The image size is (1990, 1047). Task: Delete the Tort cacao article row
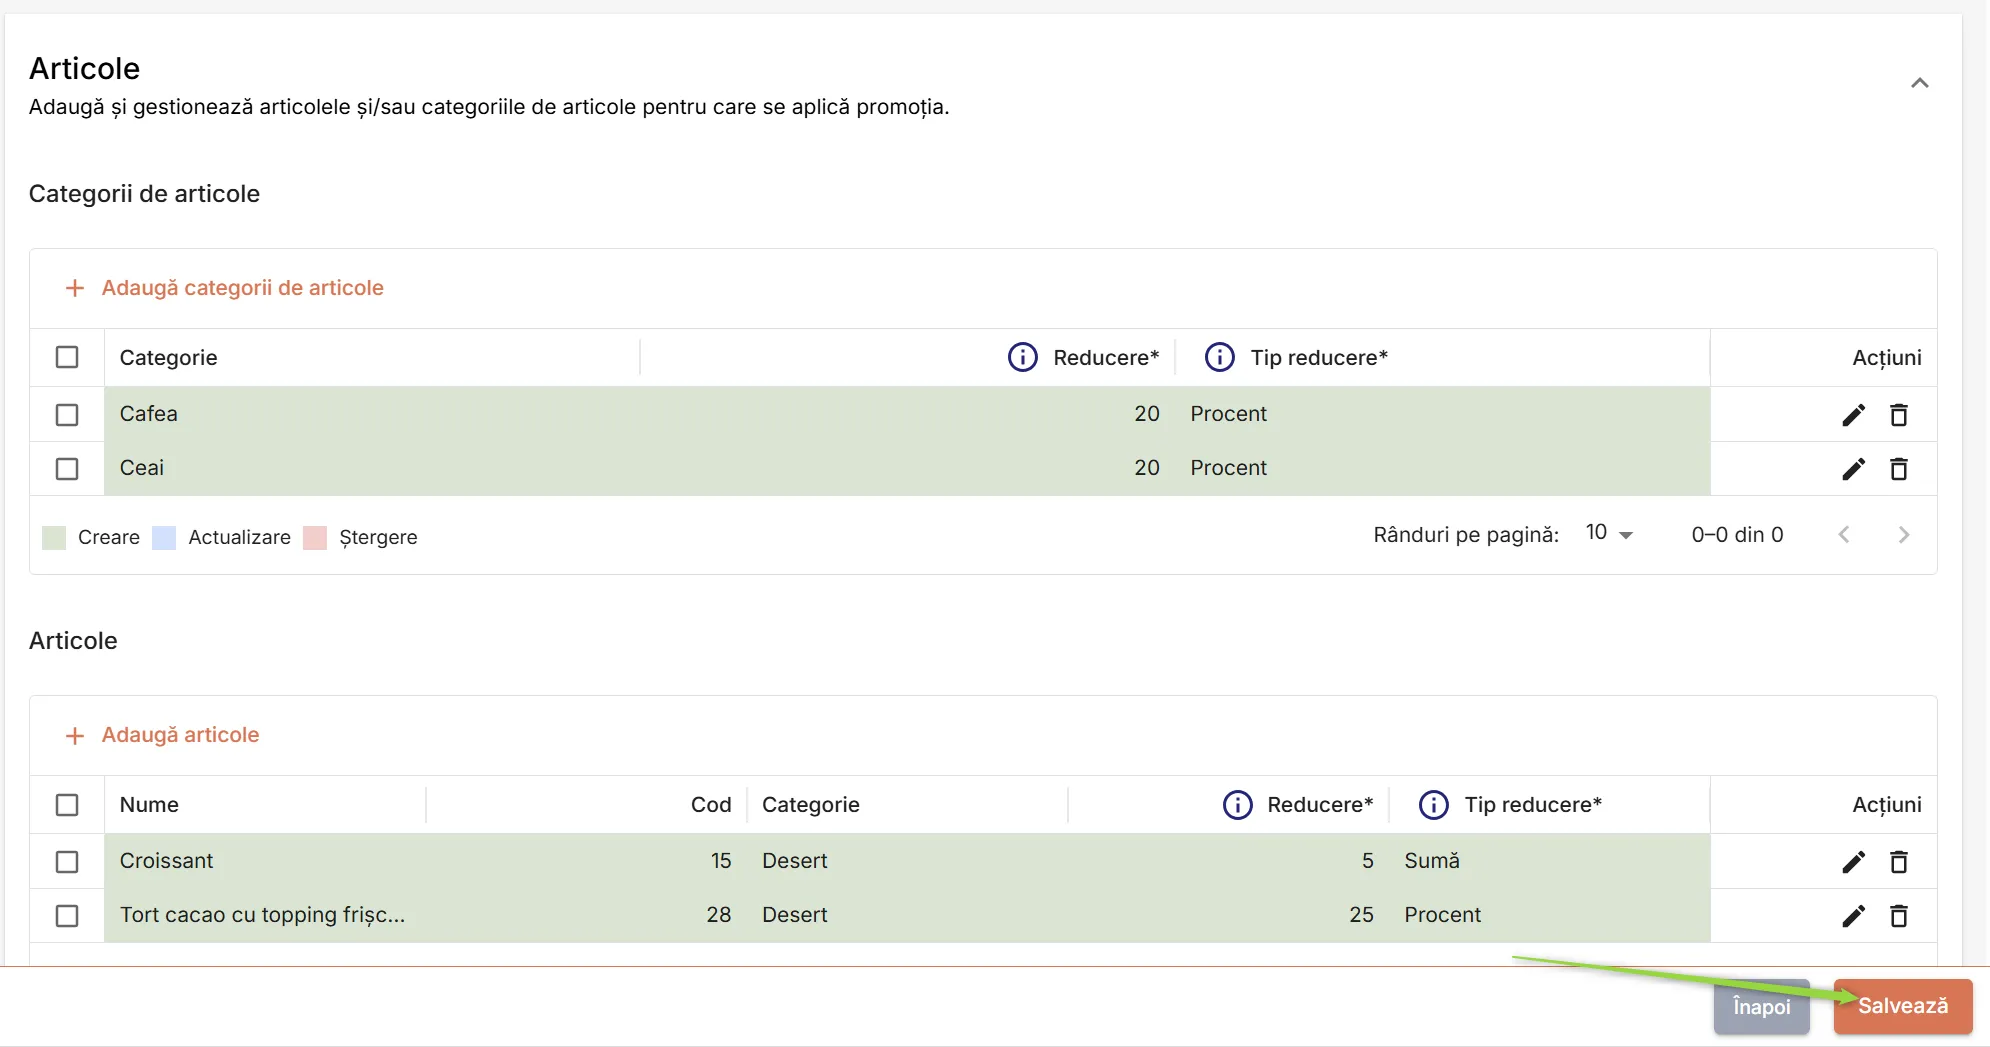1898,916
